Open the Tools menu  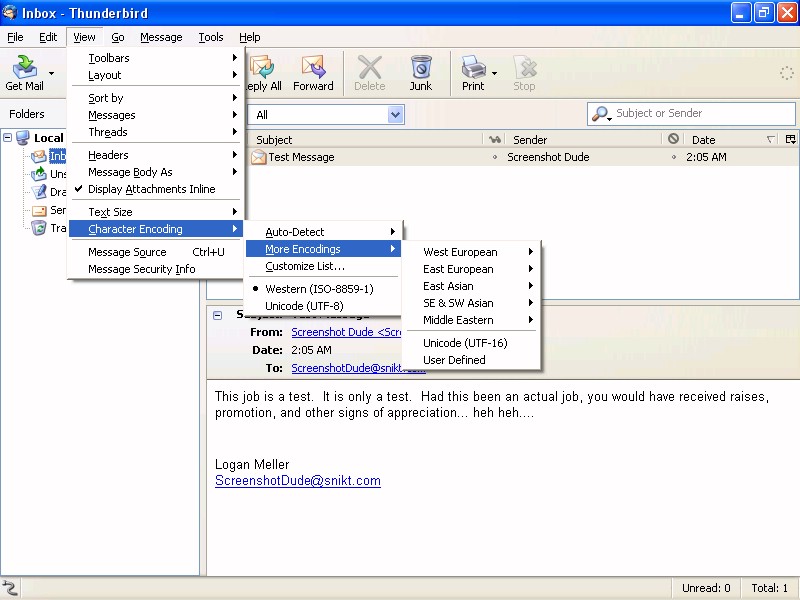211,37
